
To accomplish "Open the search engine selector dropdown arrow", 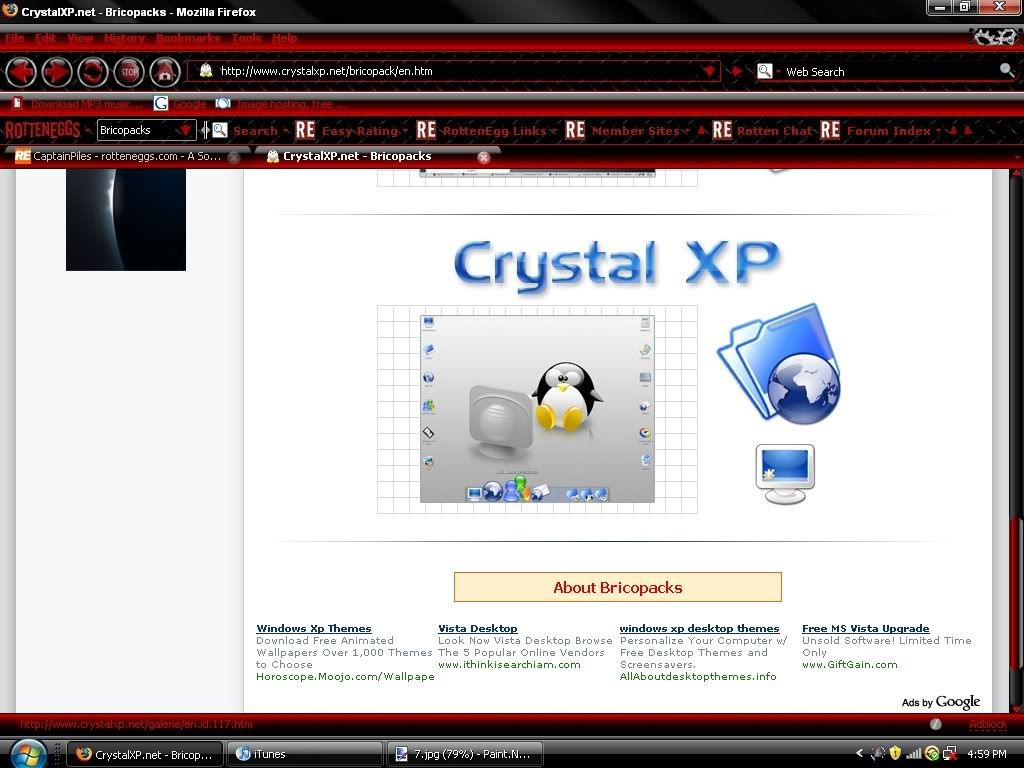I will pos(778,71).
